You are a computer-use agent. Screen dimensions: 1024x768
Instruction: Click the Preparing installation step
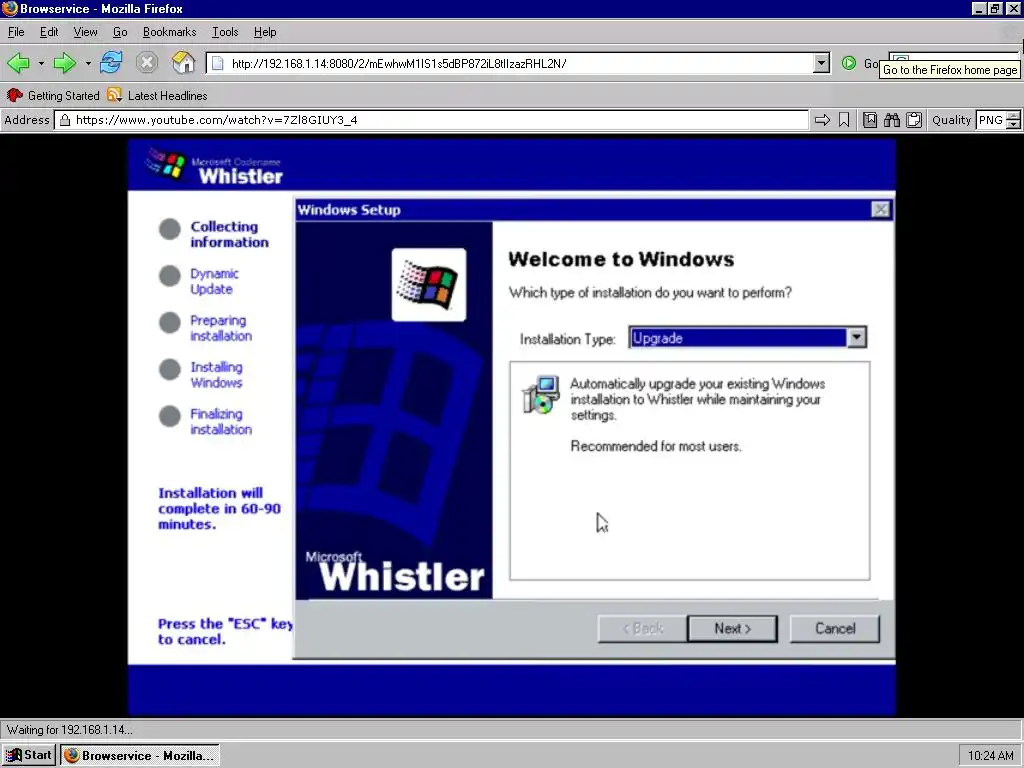pyautogui.click(x=221, y=328)
